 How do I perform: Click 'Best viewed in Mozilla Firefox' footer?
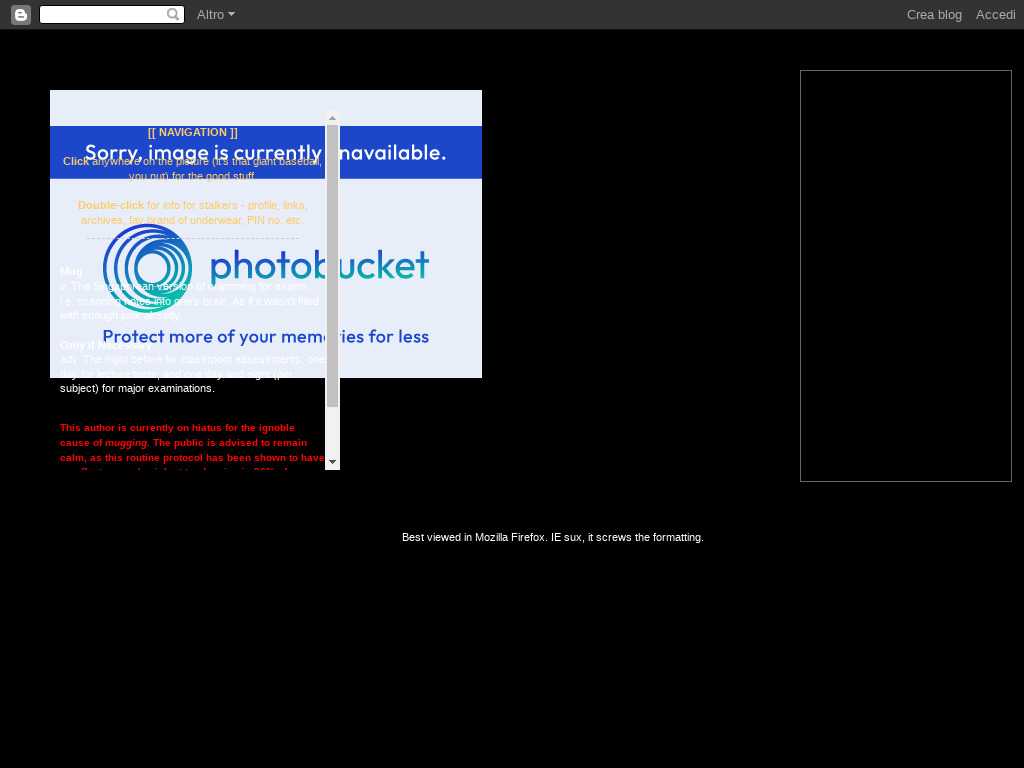552,537
